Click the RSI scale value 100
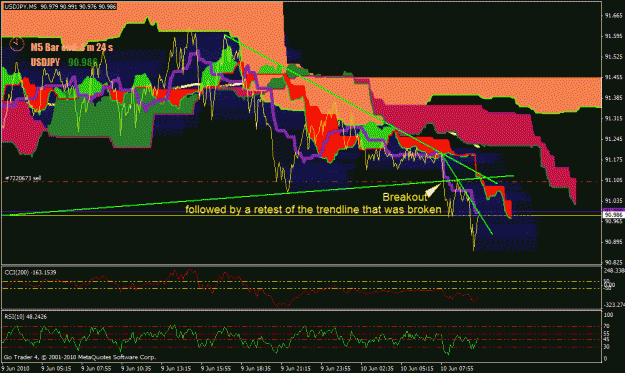Viewport: 625px width, 373px height. [609, 315]
